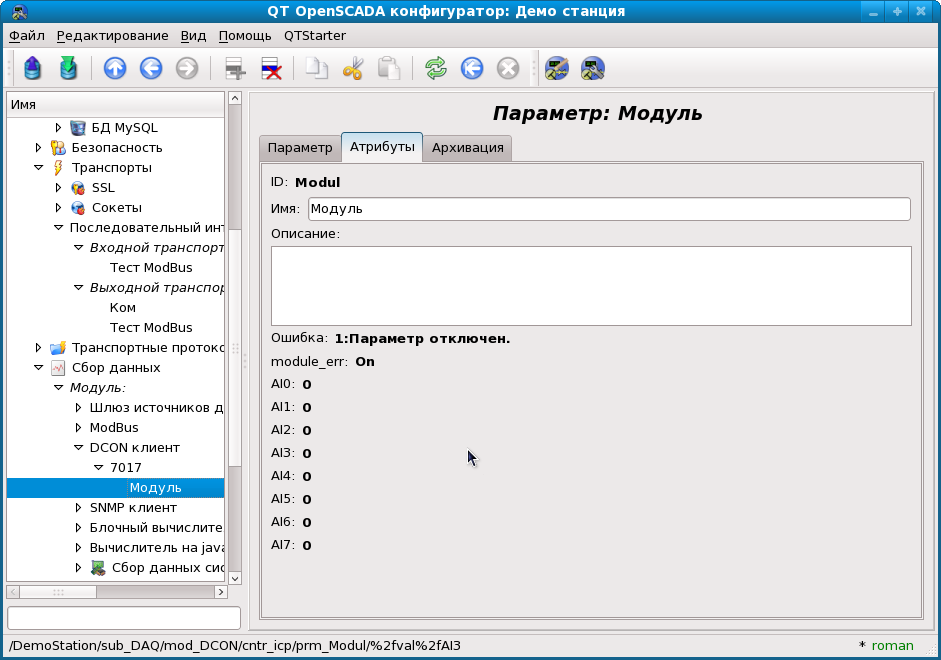
Task: Click the first wrench manual icon in toolbar
Action: coord(557,68)
